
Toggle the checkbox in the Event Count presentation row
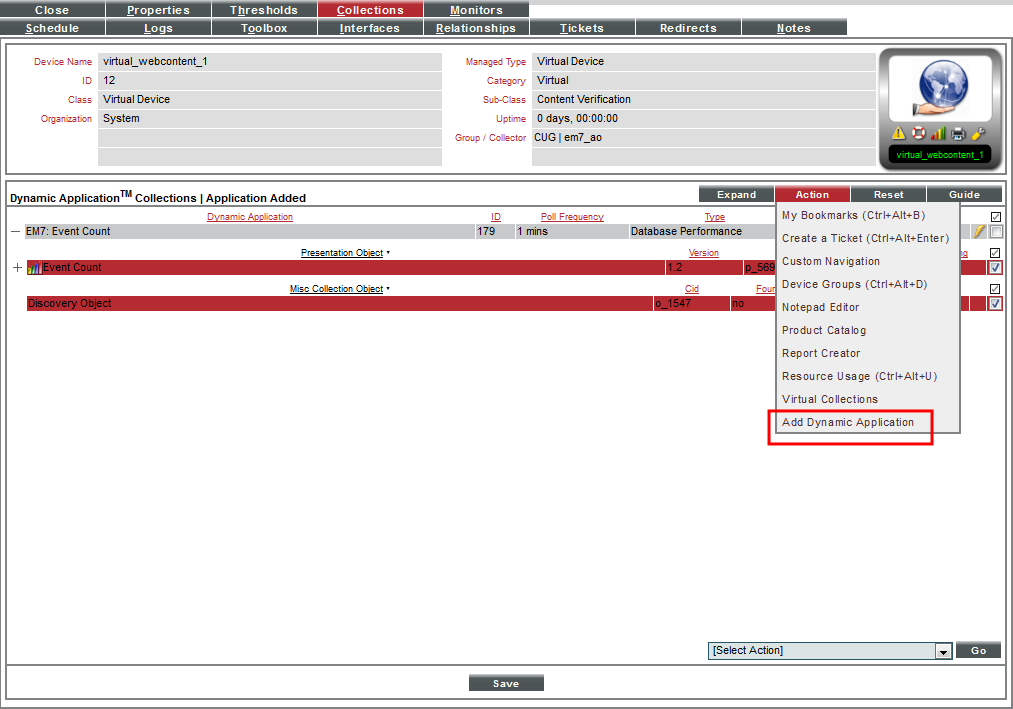[995, 268]
